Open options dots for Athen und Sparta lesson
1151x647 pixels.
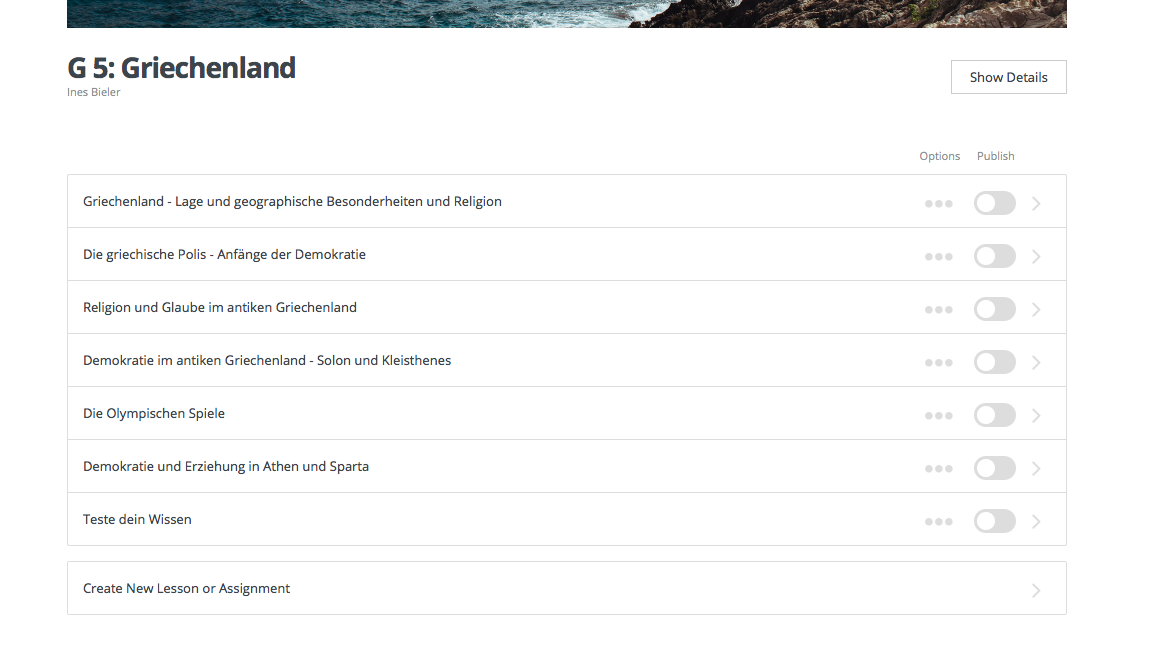(938, 469)
